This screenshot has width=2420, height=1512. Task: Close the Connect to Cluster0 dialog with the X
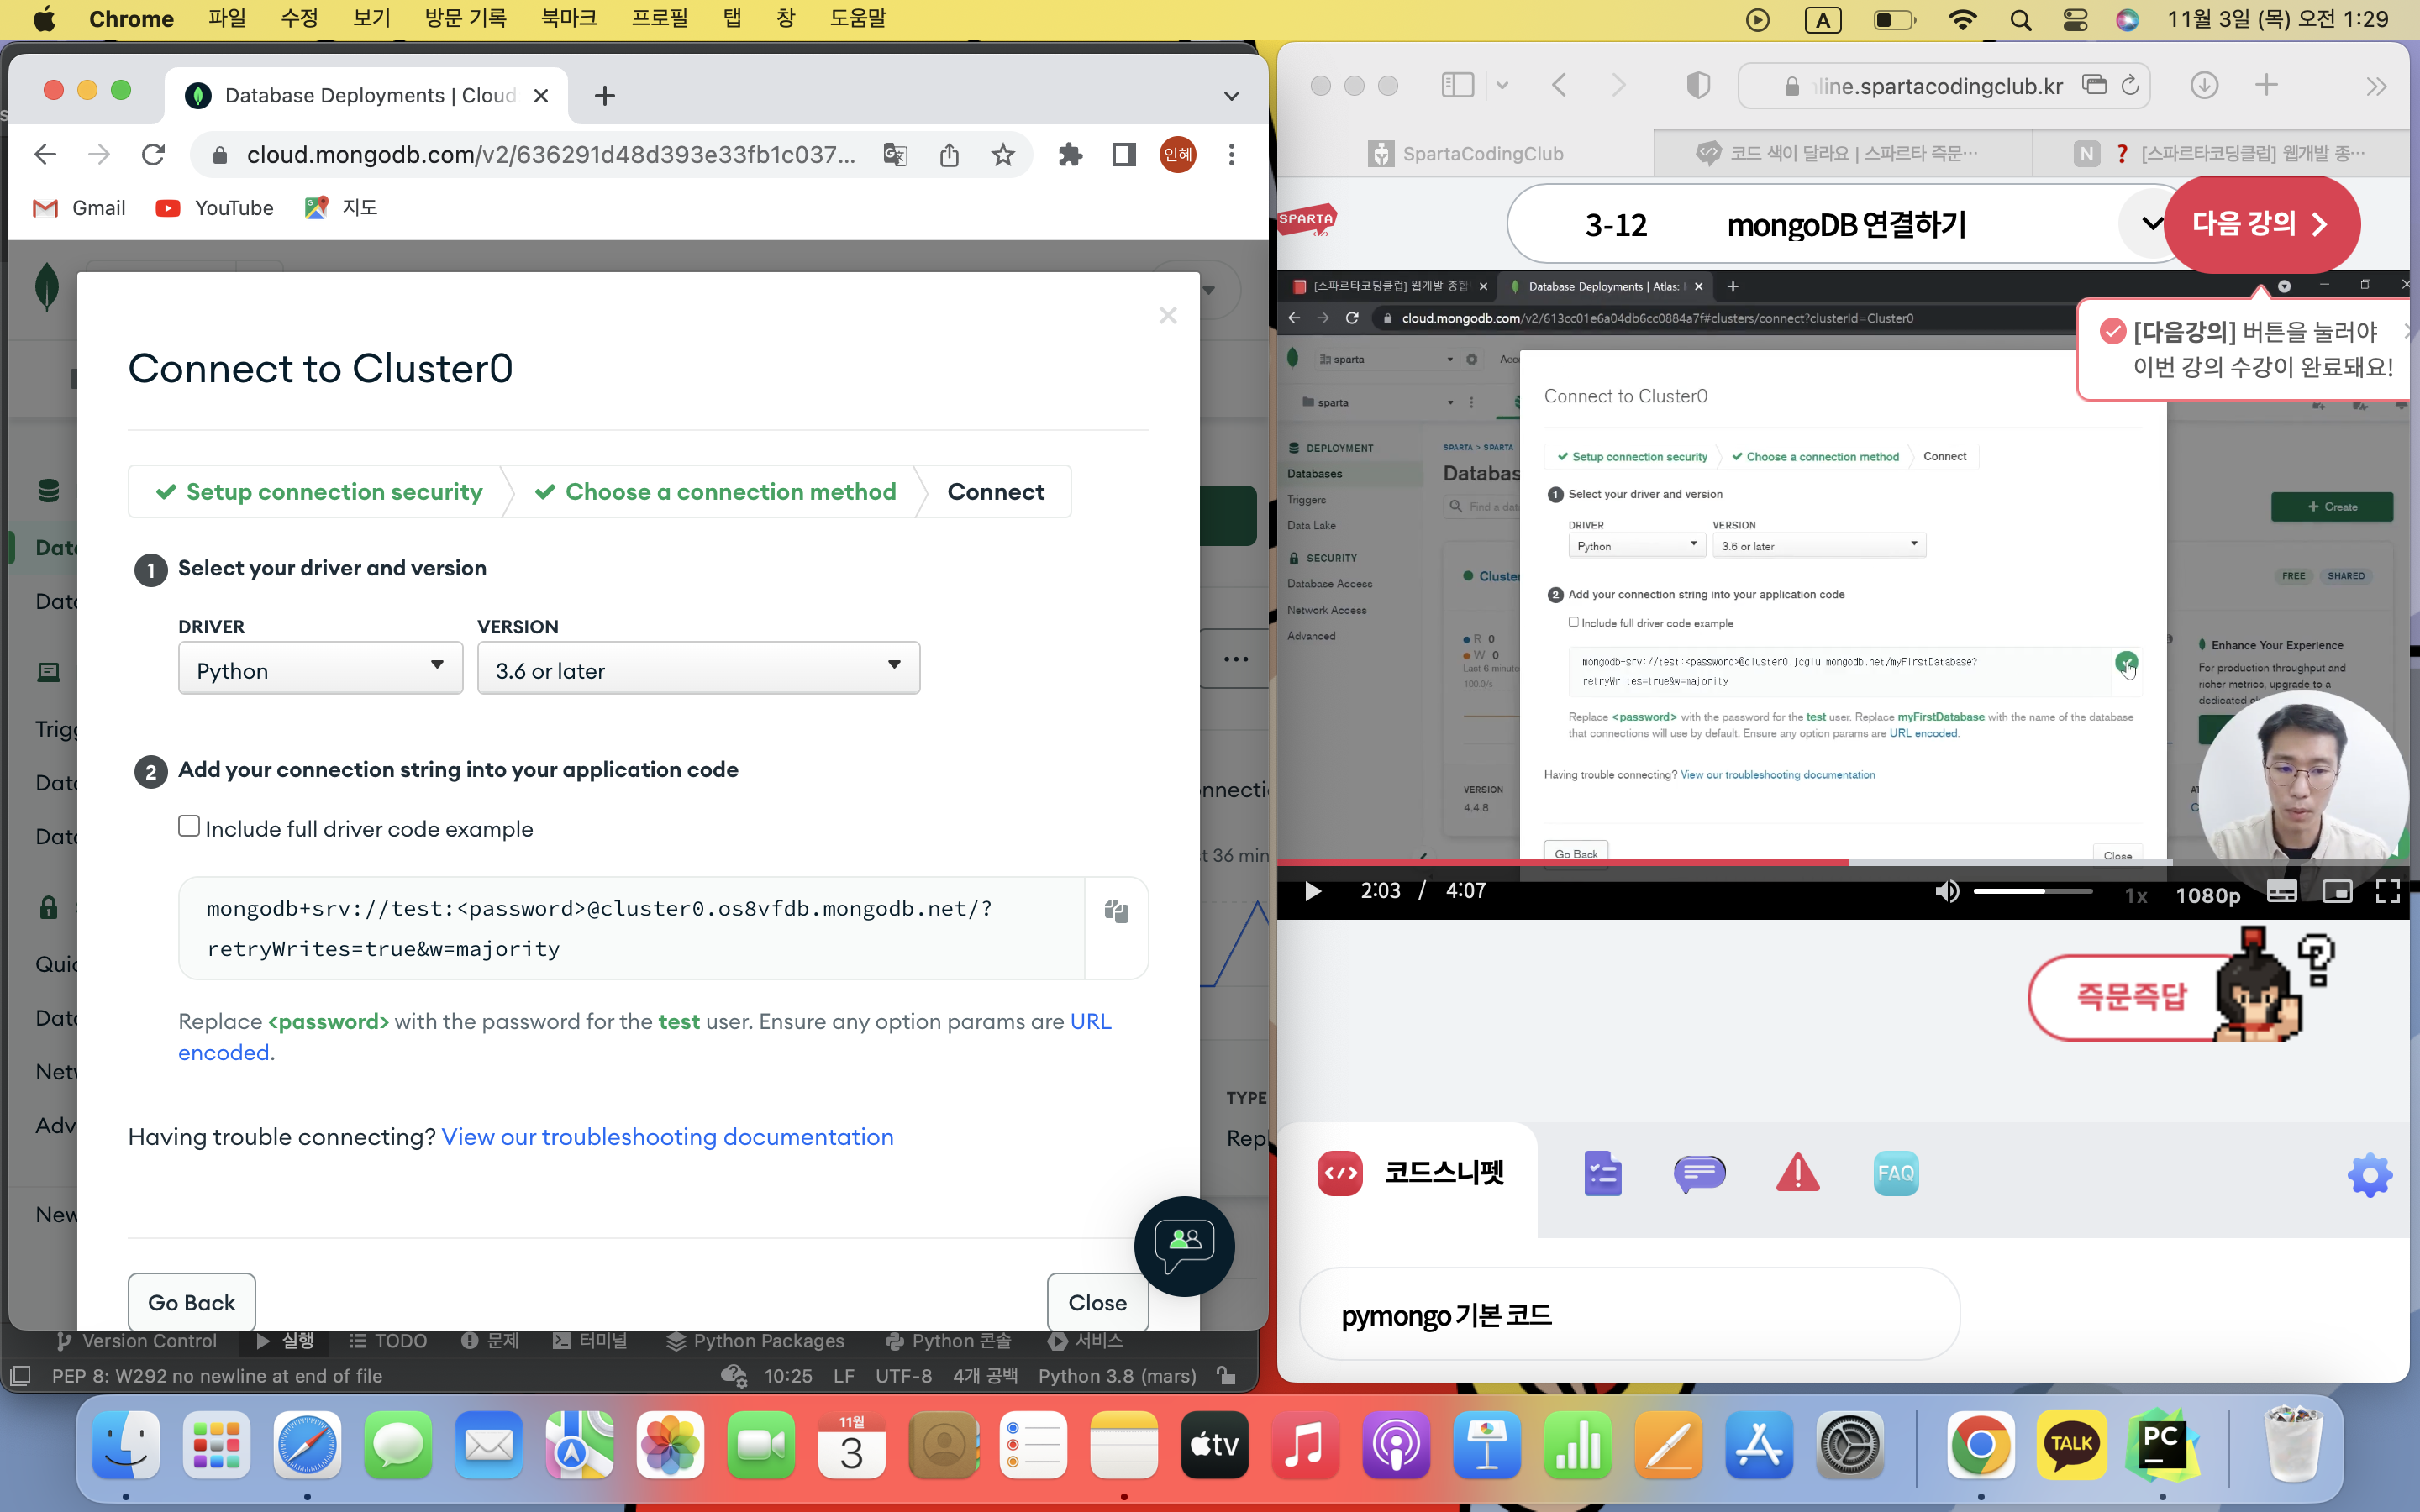point(1168,315)
